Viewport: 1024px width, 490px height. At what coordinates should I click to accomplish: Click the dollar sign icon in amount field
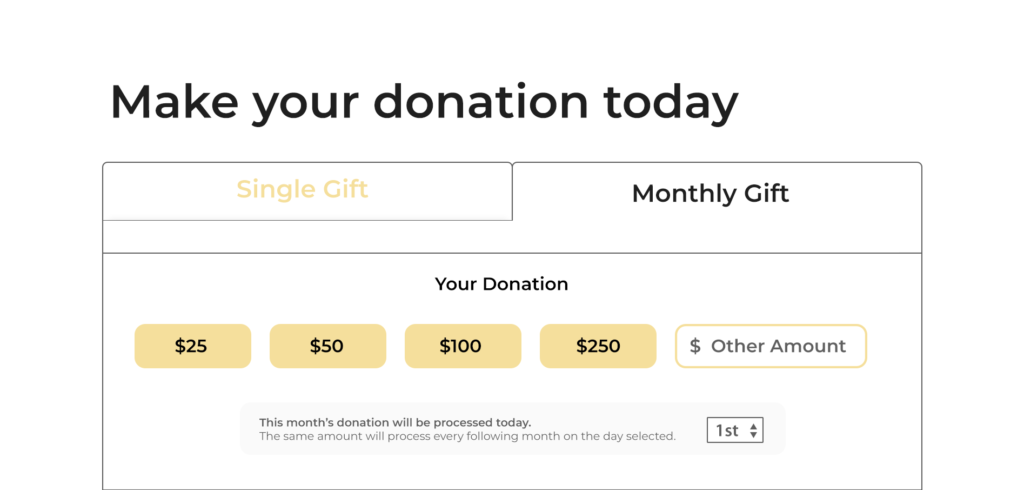pyautogui.click(x=695, y=346)
